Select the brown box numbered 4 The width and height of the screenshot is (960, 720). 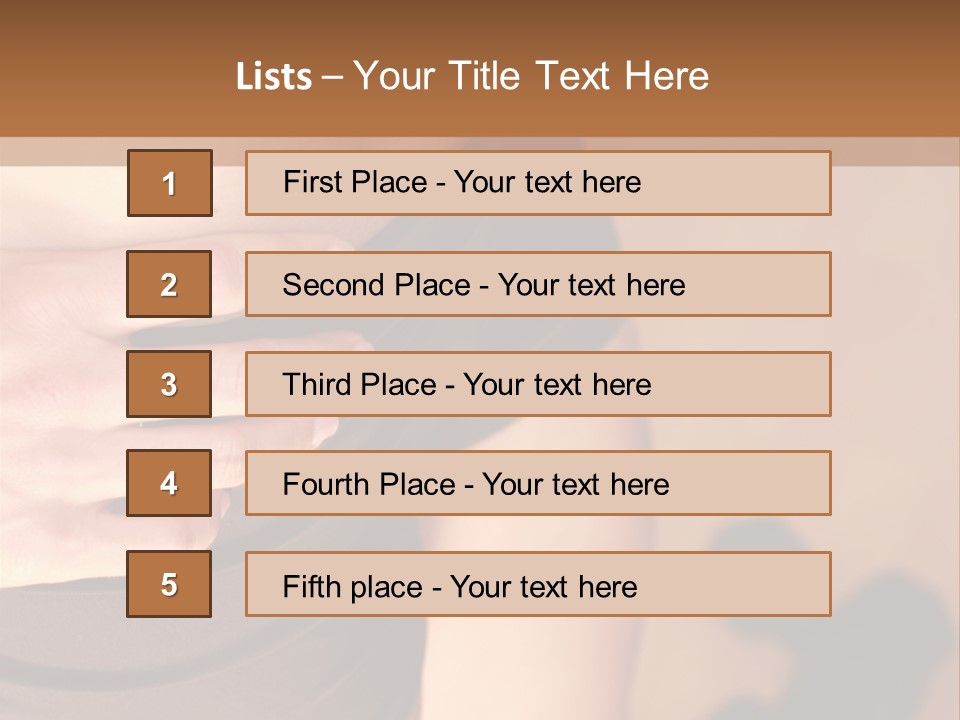[x=169, y=483]
